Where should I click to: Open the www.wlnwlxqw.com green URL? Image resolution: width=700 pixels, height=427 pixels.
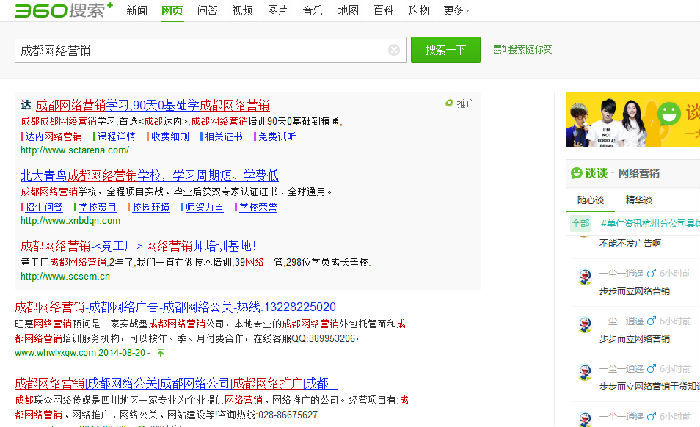pyautogui.click(x=55, y=353)
